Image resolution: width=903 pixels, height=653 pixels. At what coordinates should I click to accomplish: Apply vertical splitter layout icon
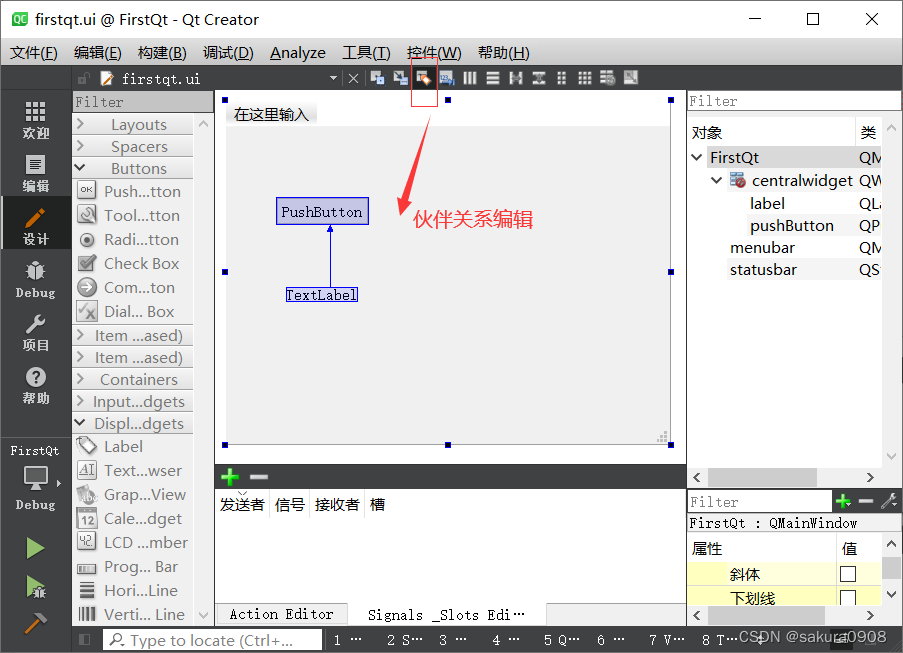click(x=539, y=78)
